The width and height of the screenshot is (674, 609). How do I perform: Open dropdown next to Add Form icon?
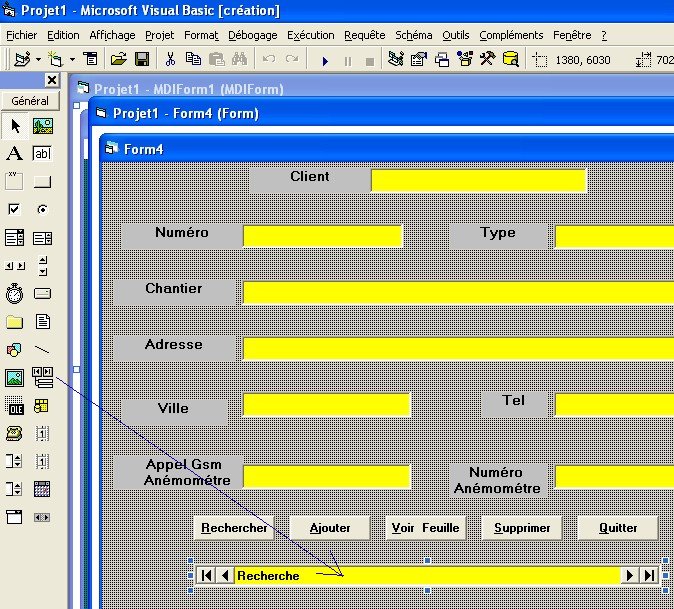[72, 59]
